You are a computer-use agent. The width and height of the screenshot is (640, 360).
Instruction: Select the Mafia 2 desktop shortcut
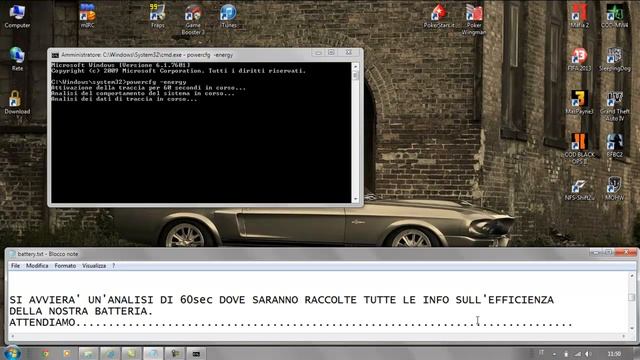tap(579, 16)
